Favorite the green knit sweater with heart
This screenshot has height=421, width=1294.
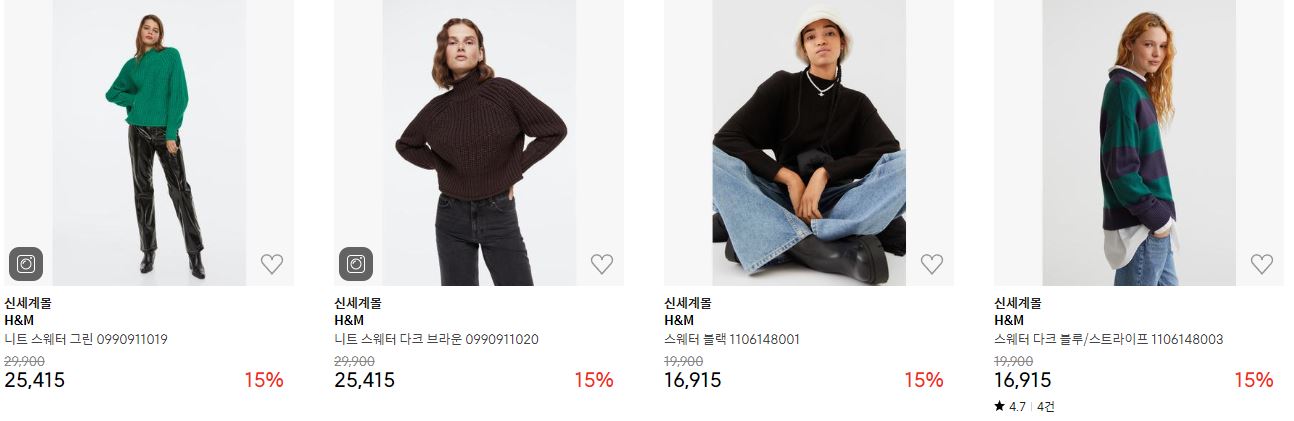click(x=272, y=264)
